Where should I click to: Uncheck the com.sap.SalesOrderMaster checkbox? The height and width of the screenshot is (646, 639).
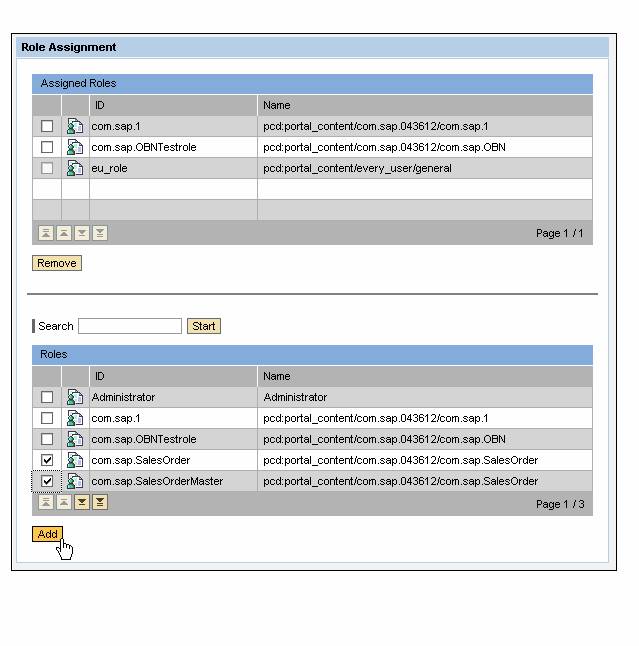47,482
